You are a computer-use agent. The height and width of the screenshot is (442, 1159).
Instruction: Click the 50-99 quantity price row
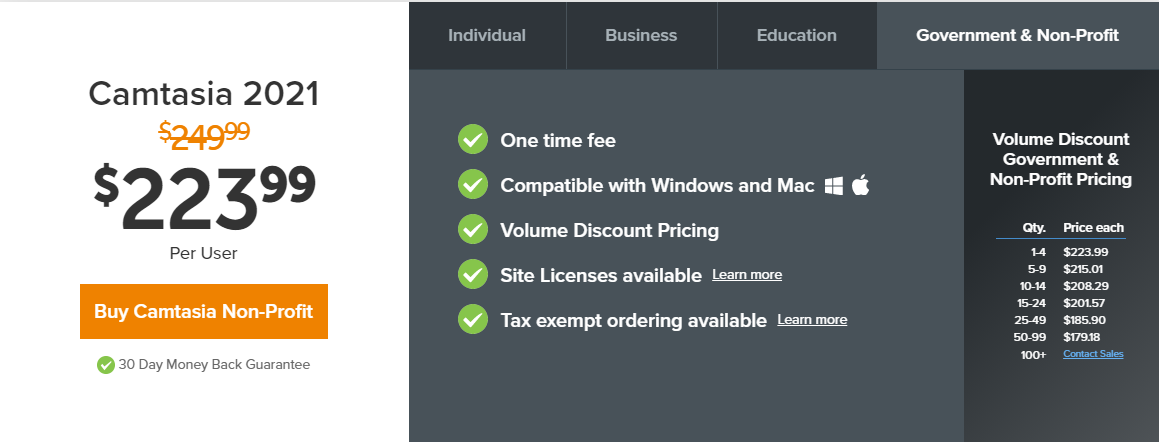[x=1060, y=337]
